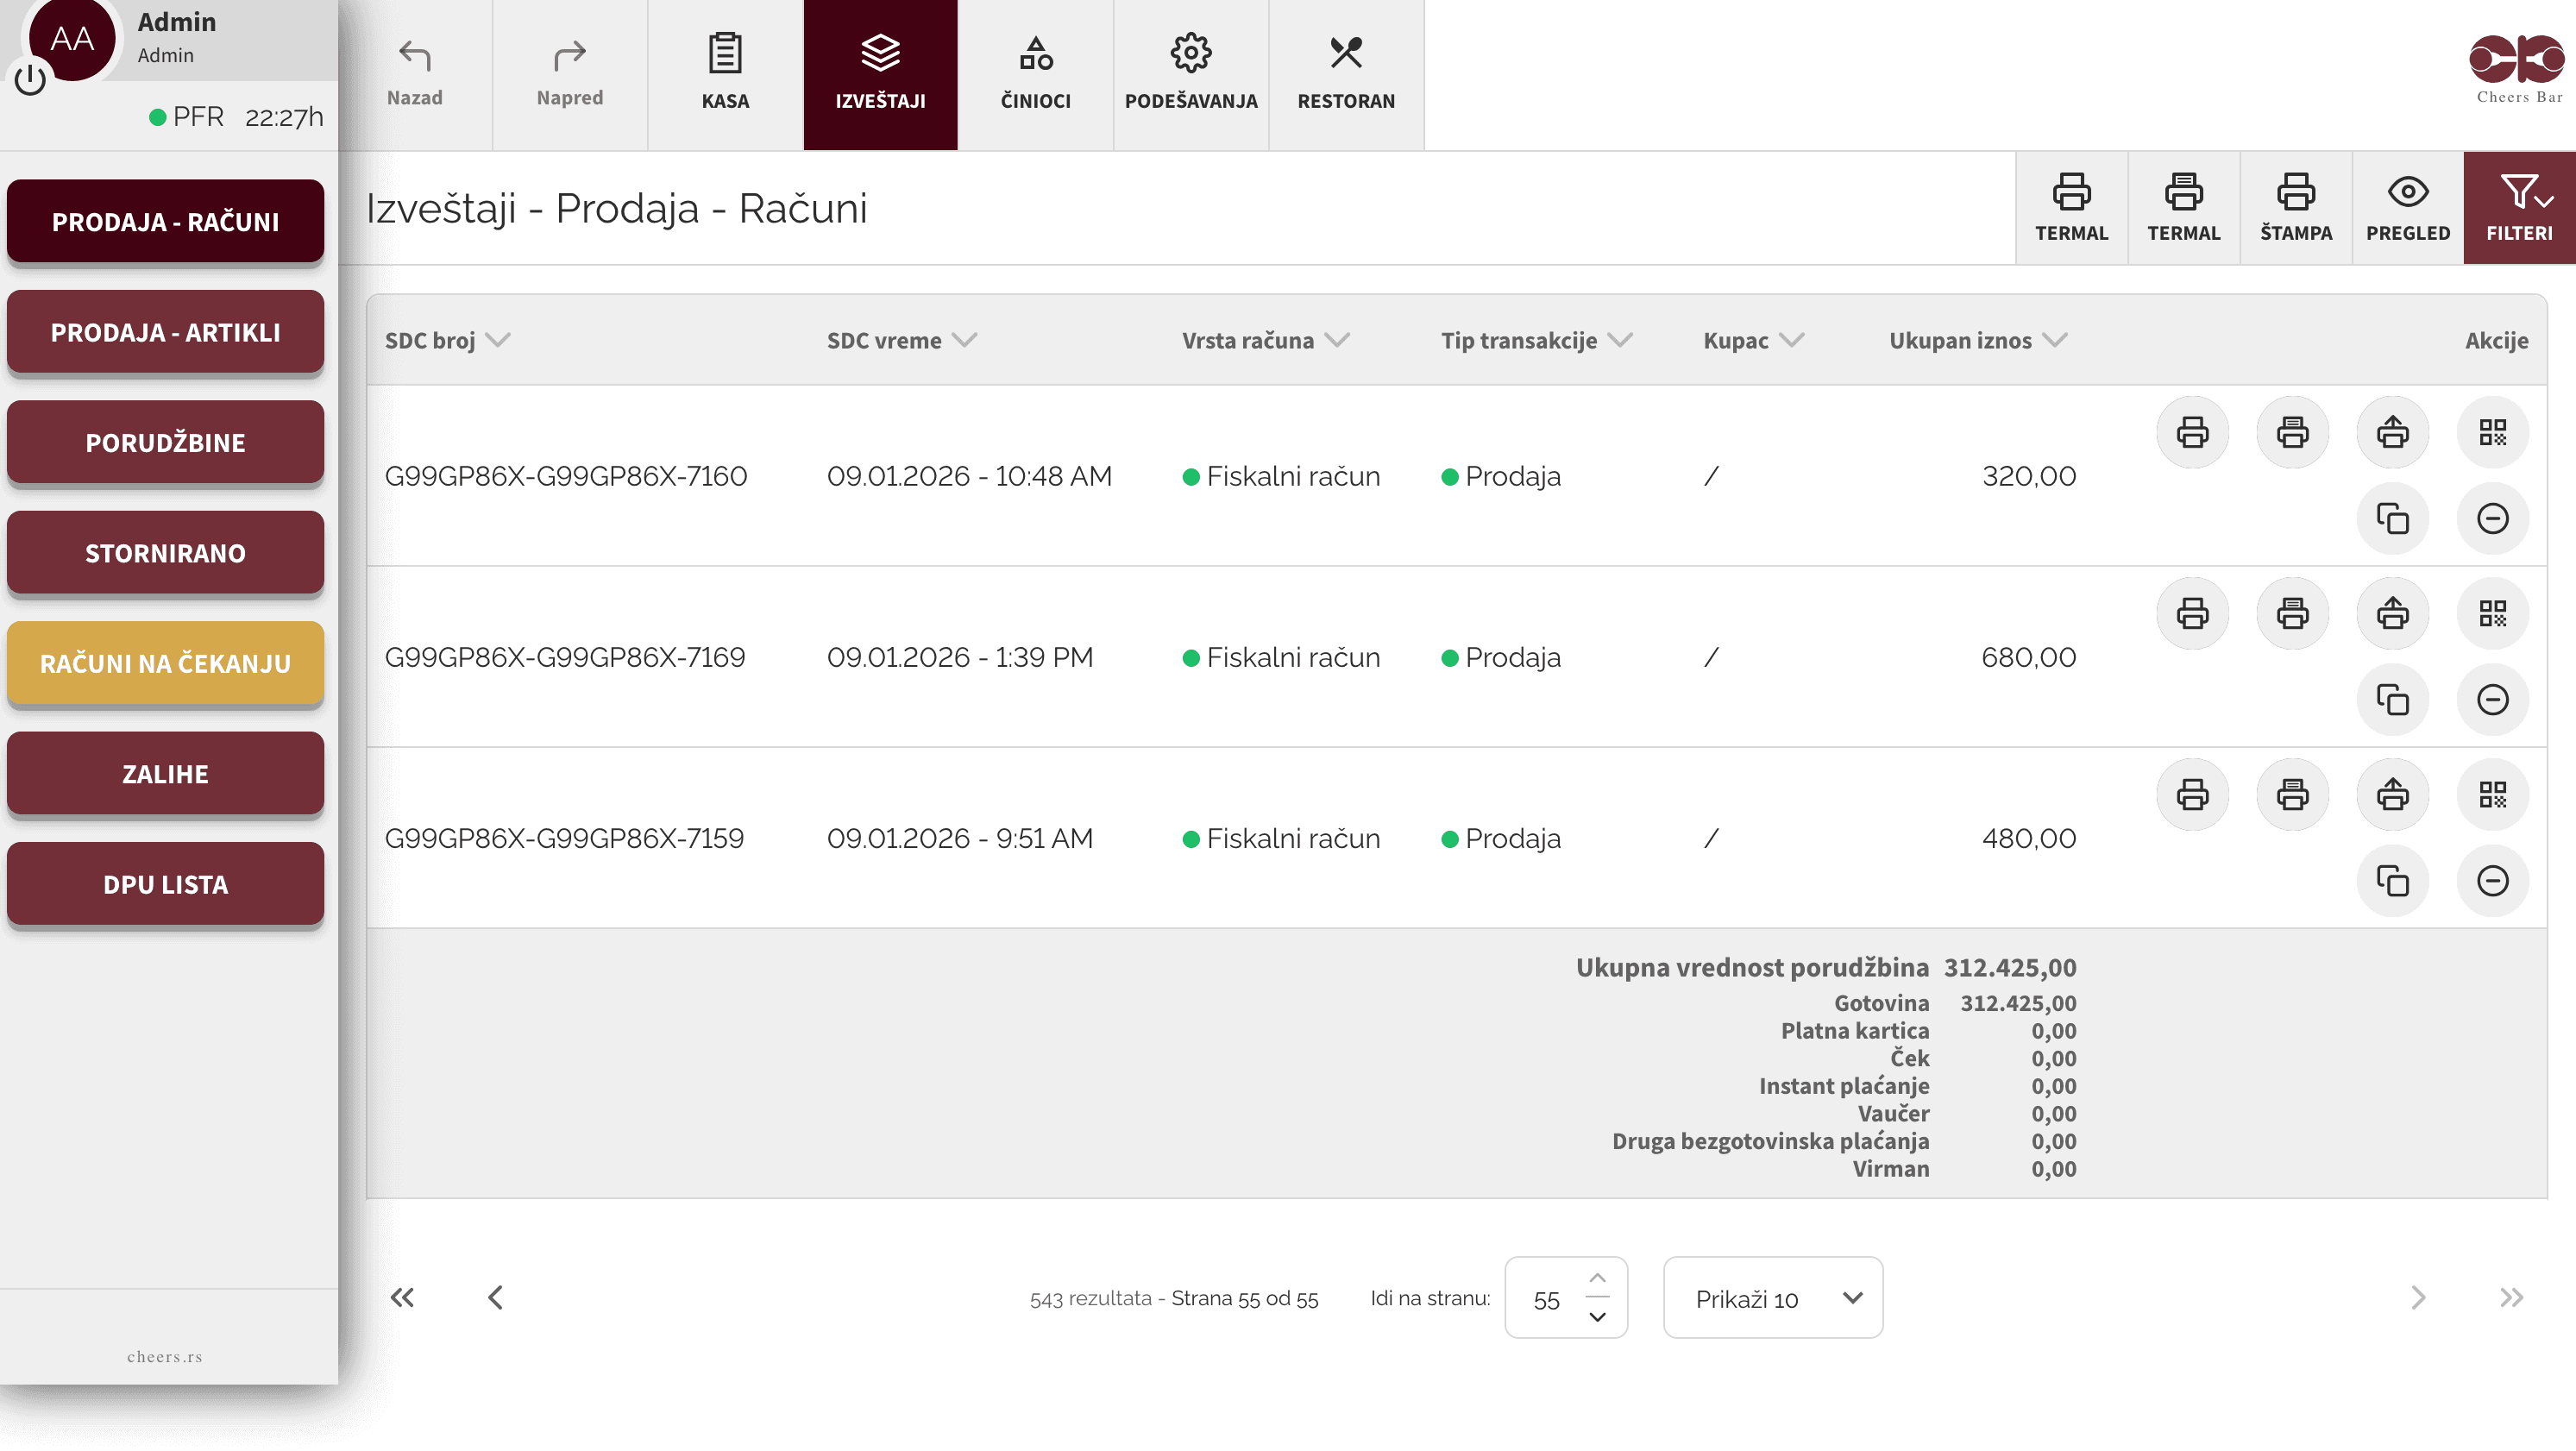Click second printer icon for receipt 7160

tap(2292, 432)
